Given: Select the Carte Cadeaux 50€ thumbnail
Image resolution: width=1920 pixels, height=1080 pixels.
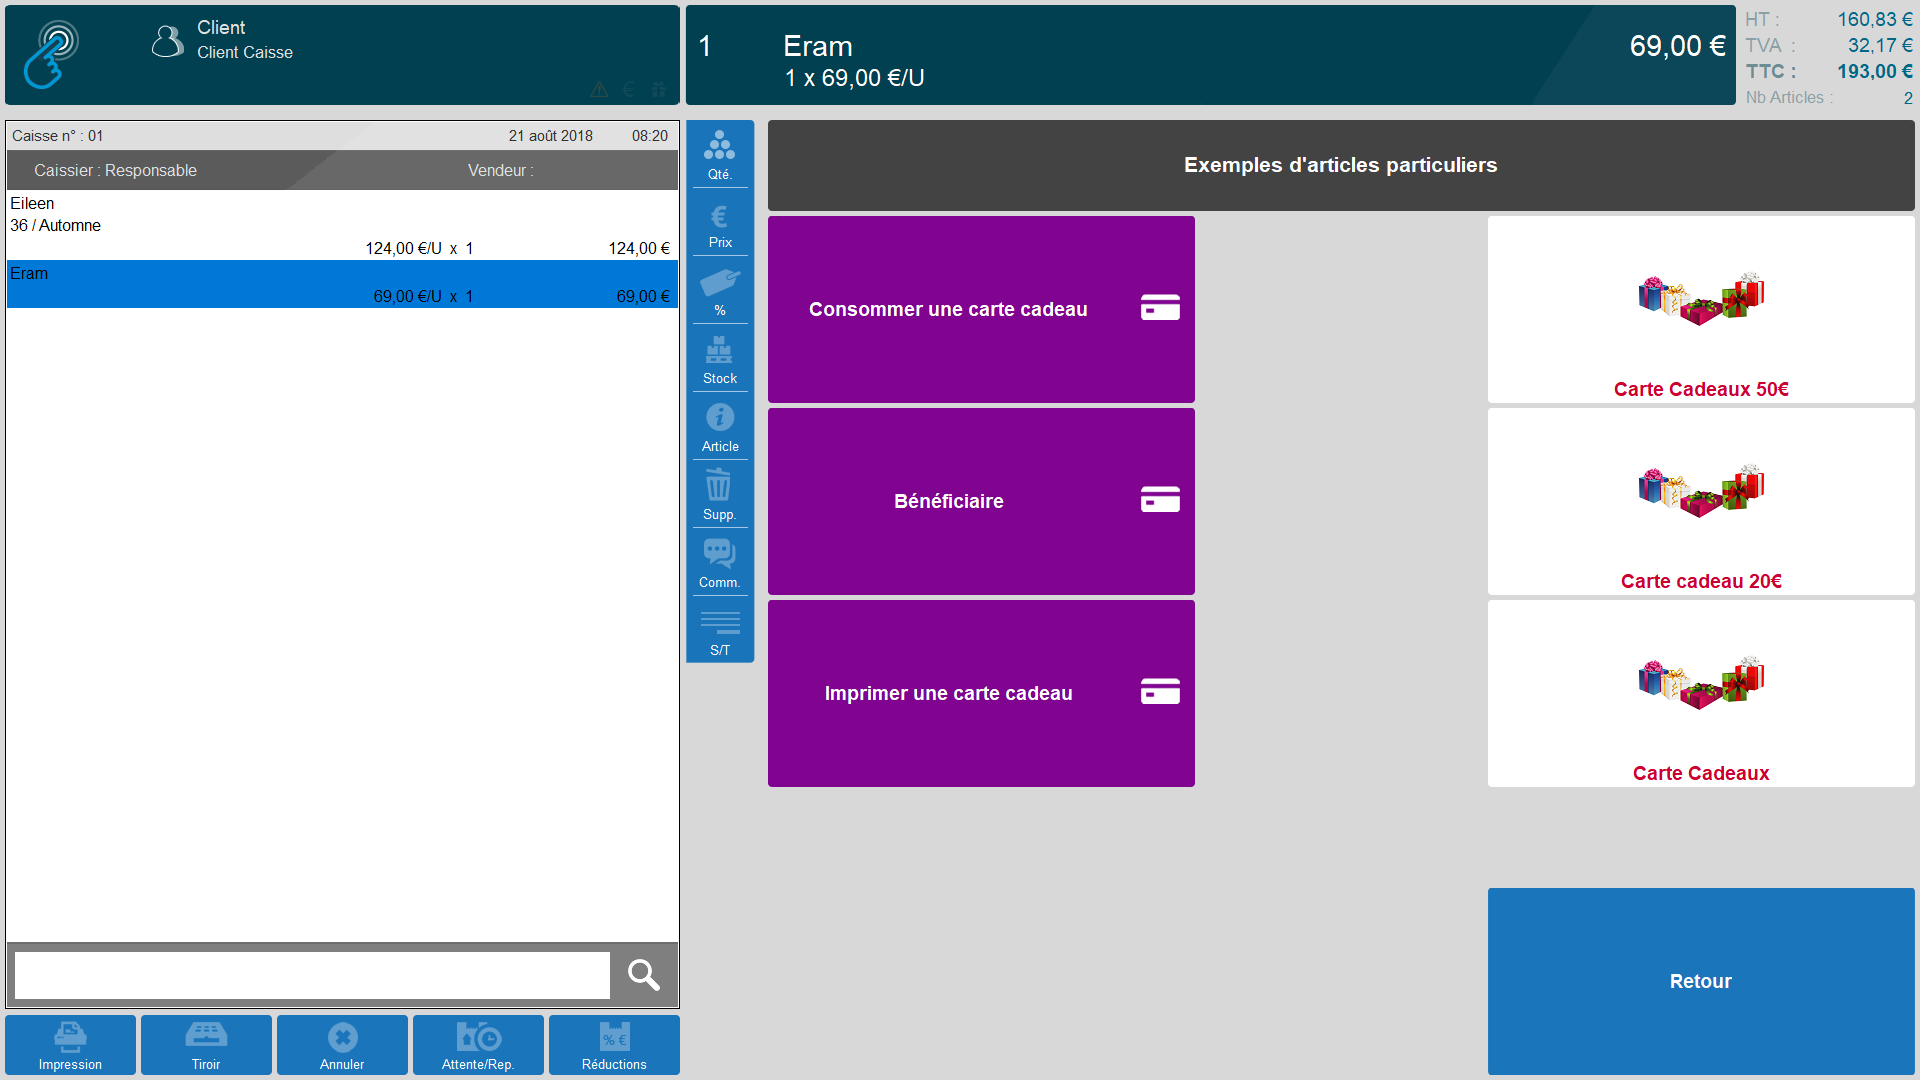Looking at the screenshot, I should pos(1701,309).
